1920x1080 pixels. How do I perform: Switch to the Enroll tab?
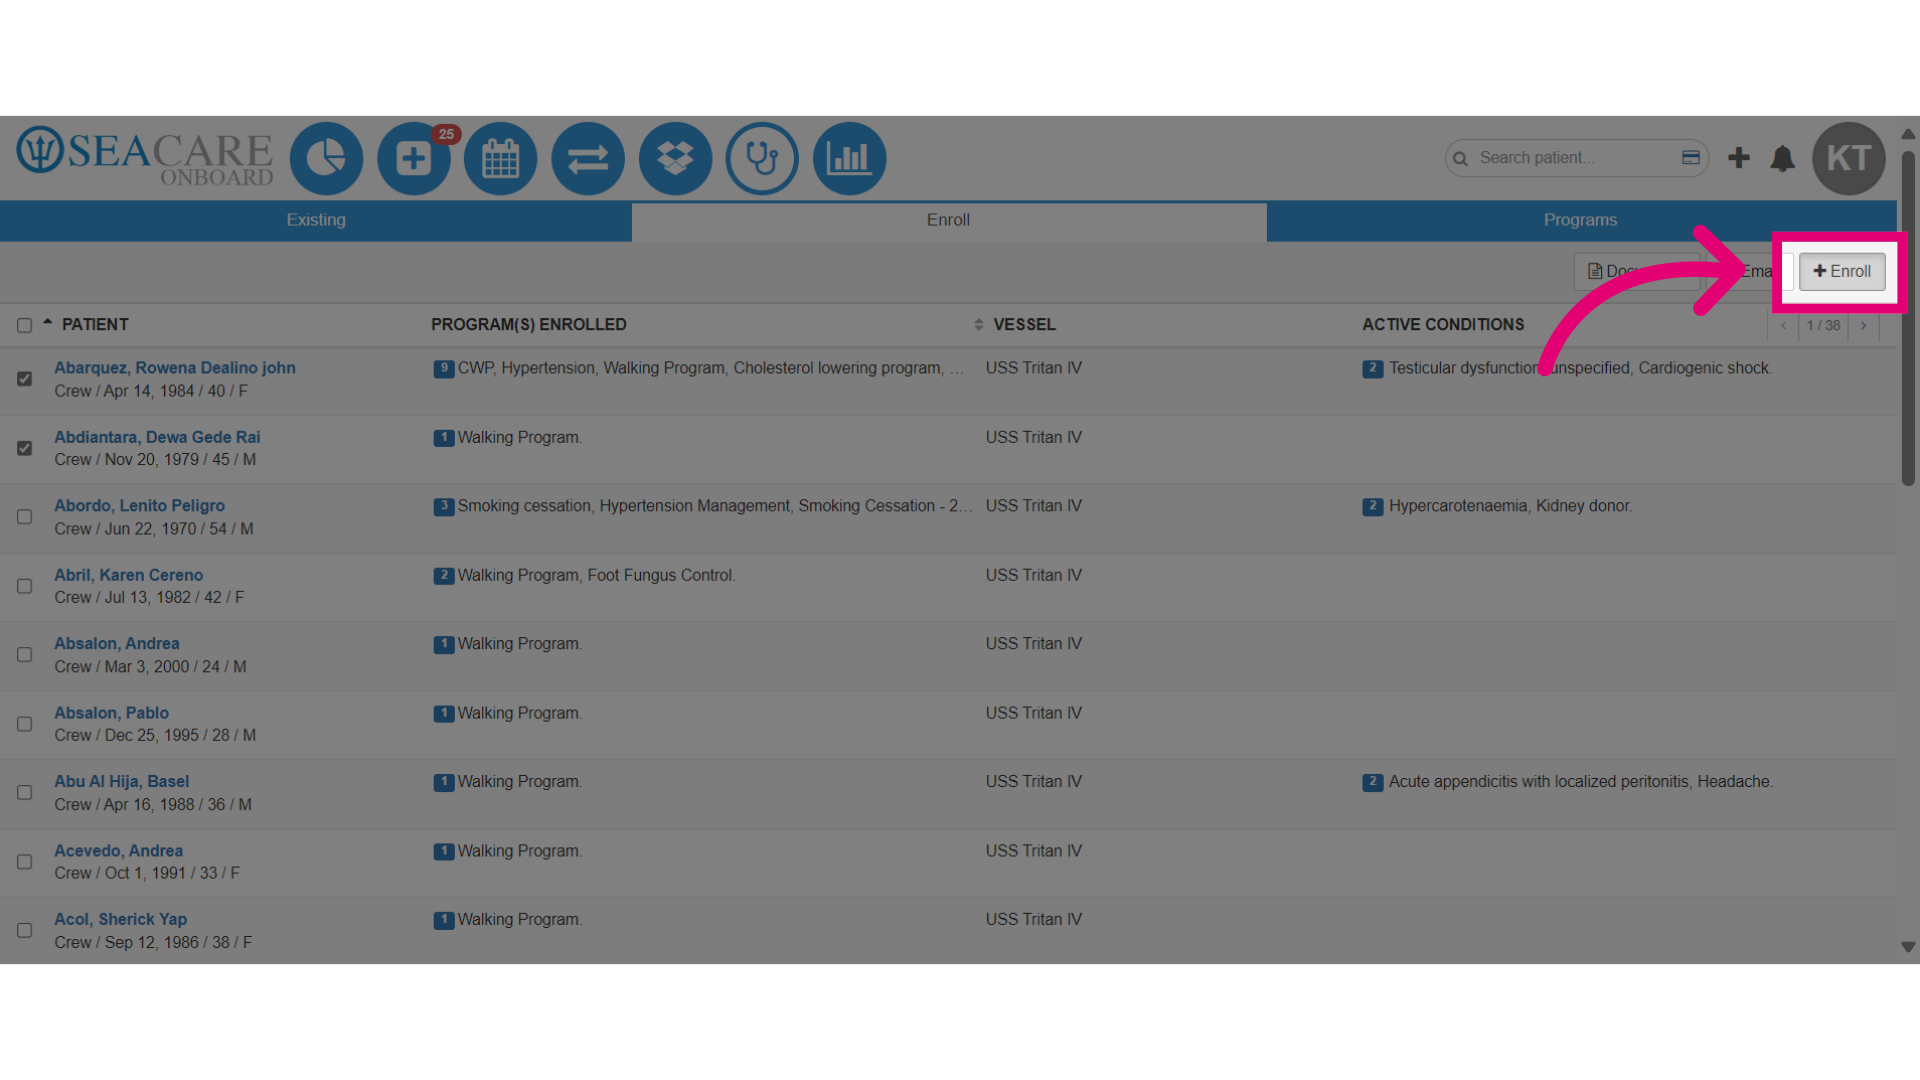tap(948, 220)
